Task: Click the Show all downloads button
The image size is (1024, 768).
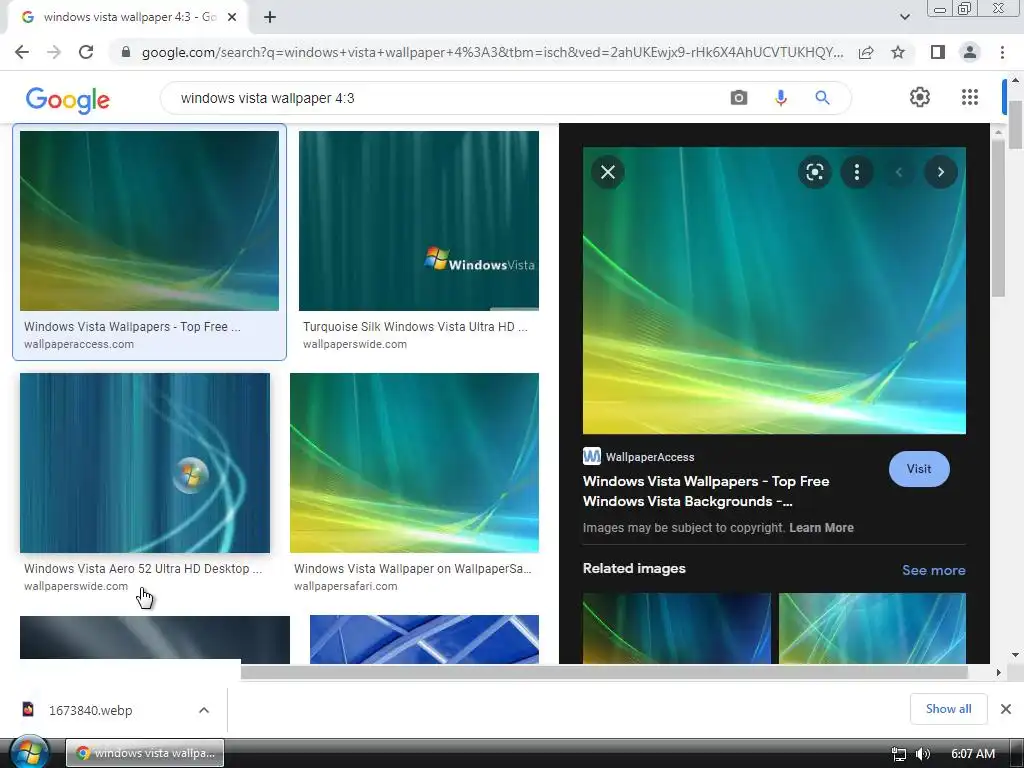Action: pyautogui.click(x=948, y=709)
